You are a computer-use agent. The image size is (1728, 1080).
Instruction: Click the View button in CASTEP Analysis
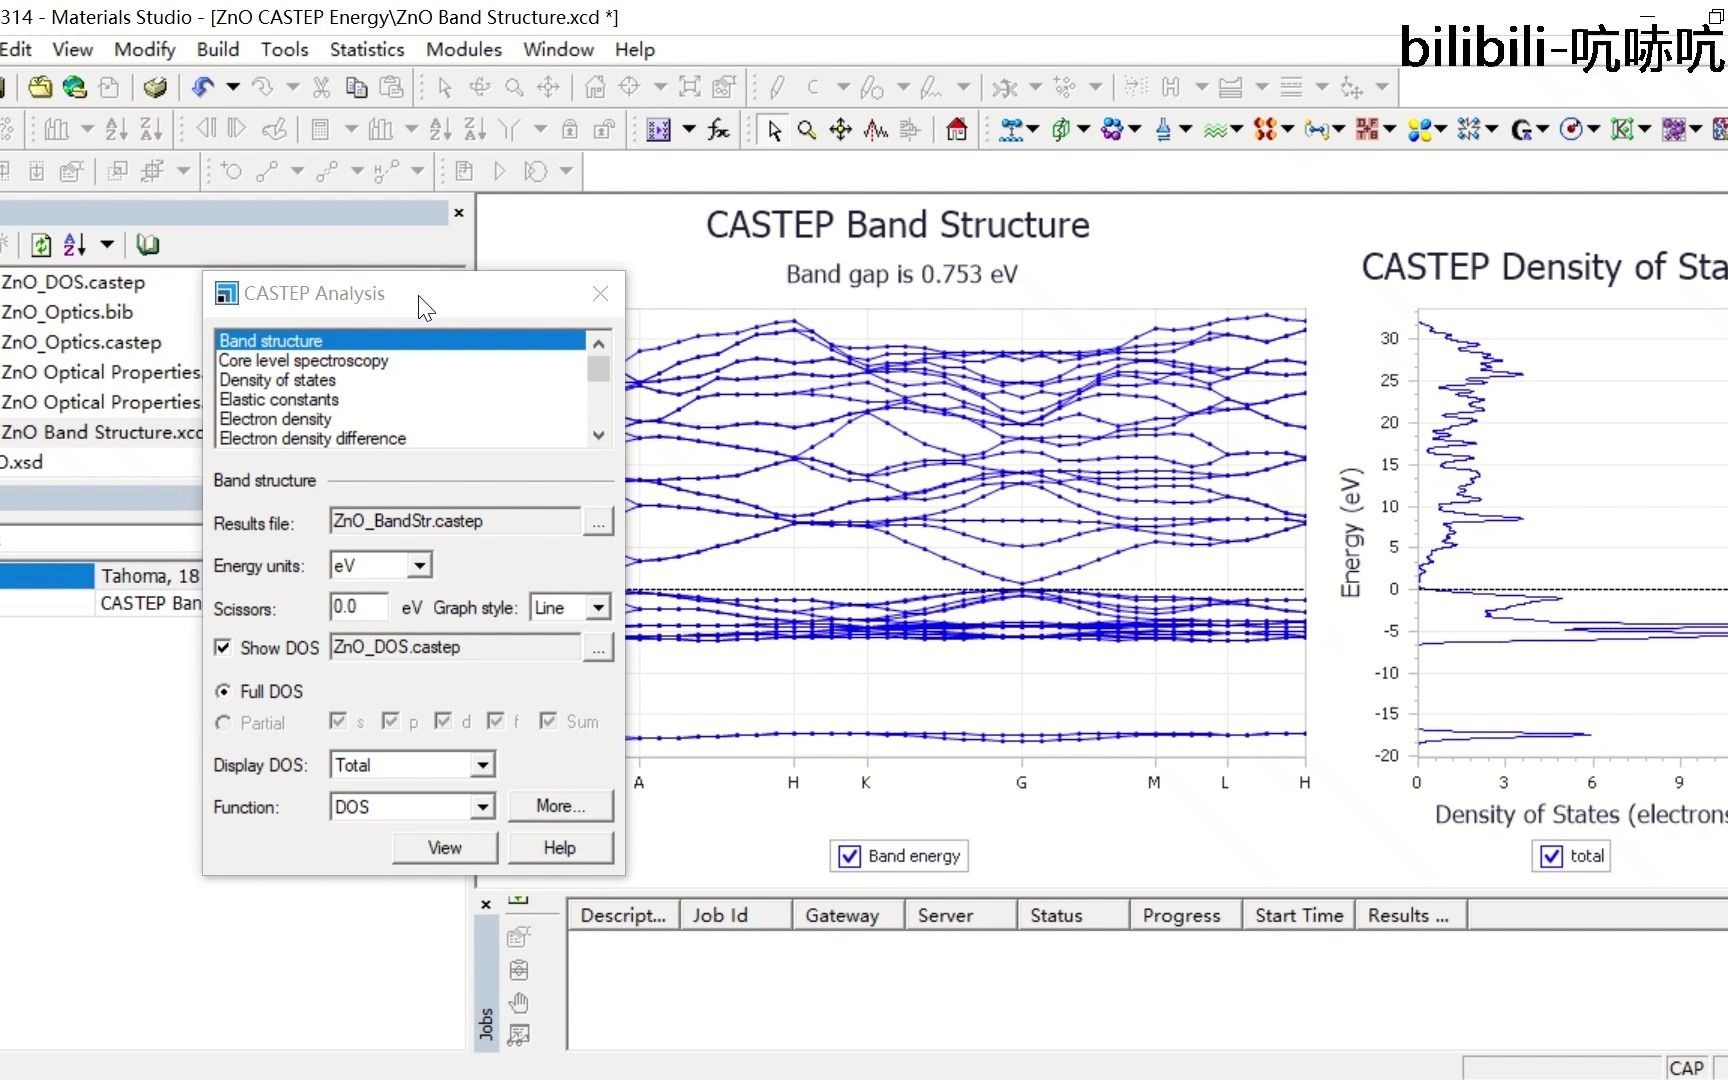(x=445, y=848)
